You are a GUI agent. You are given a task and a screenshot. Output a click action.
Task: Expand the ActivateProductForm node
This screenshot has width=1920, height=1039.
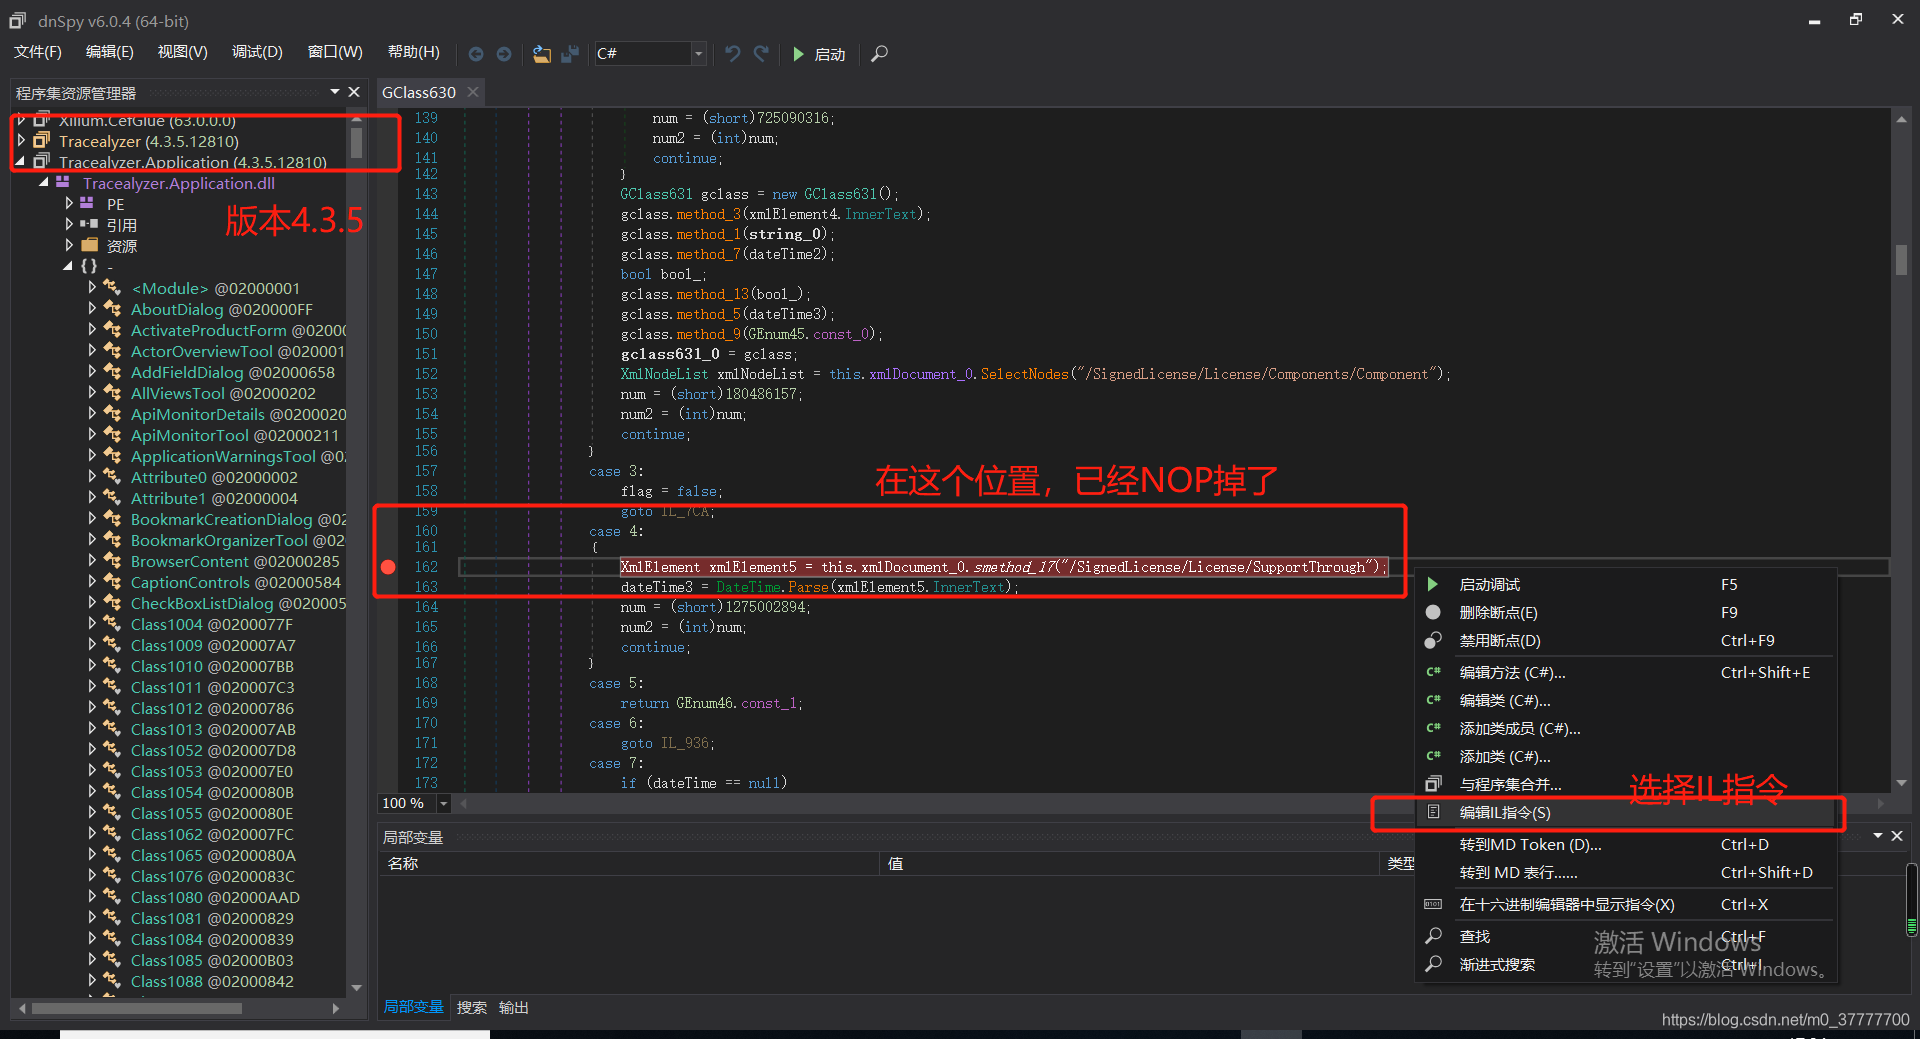[93, 331]
